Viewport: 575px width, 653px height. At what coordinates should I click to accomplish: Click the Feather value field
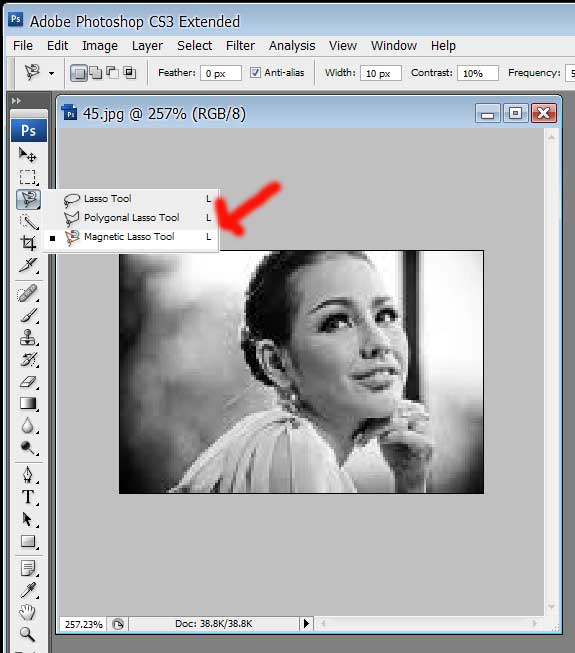tap(221, 73)
